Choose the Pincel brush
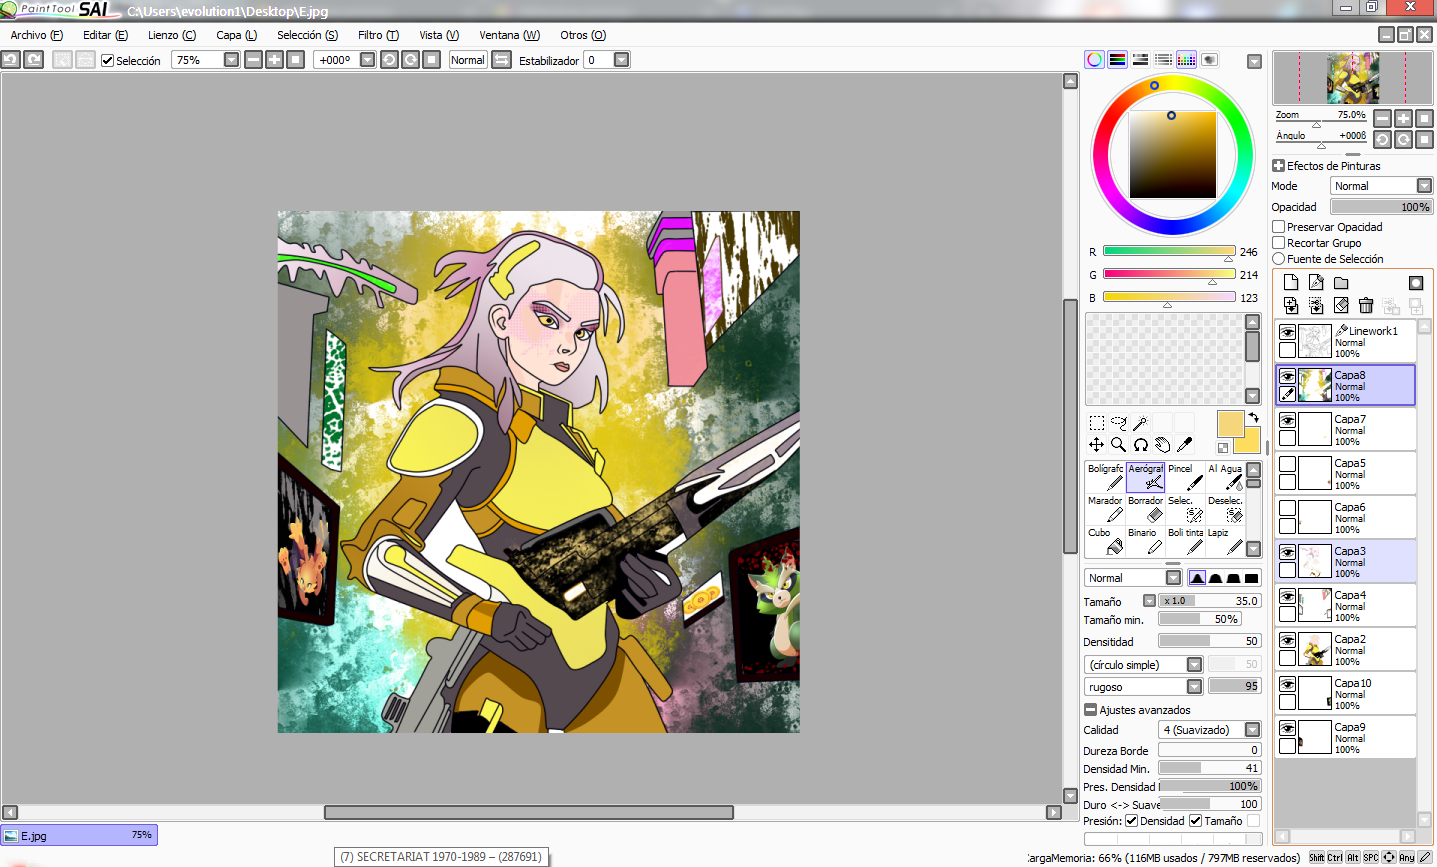1437x867 pixels. coord(1185,477)
